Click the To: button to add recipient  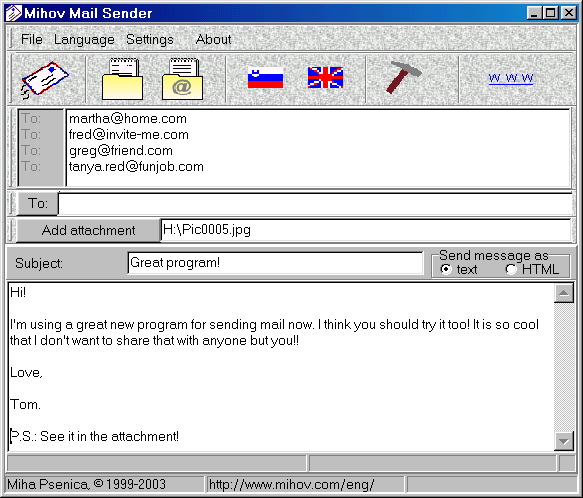(x=38, y=203)
